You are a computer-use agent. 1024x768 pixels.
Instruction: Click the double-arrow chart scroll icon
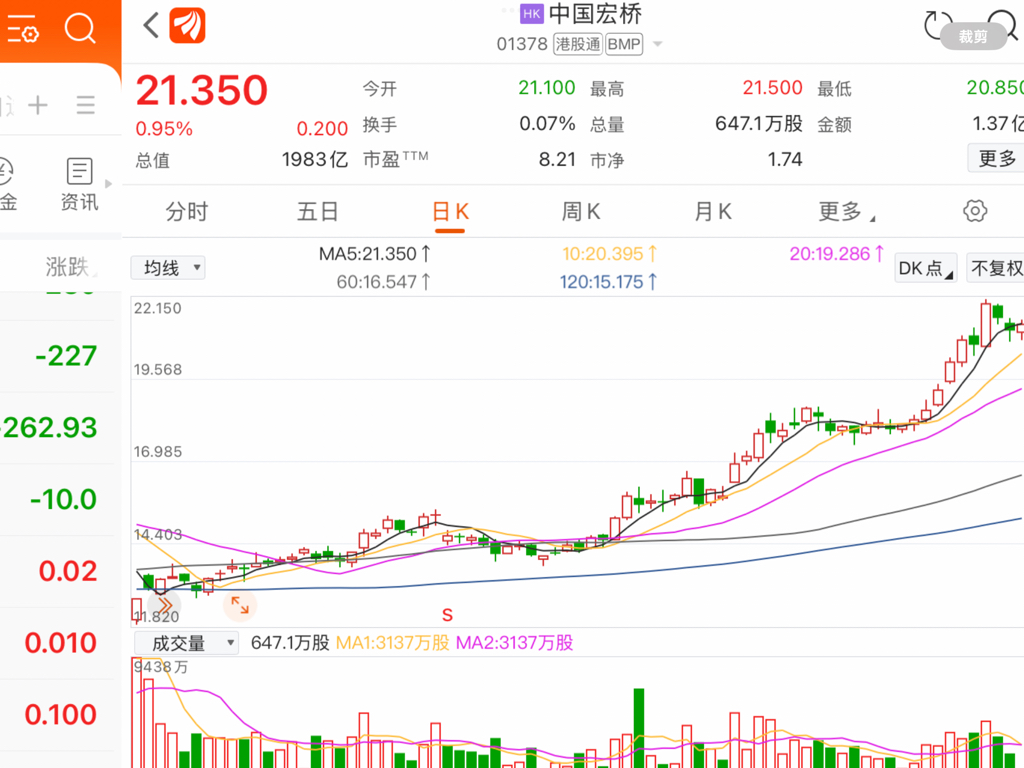164,605
